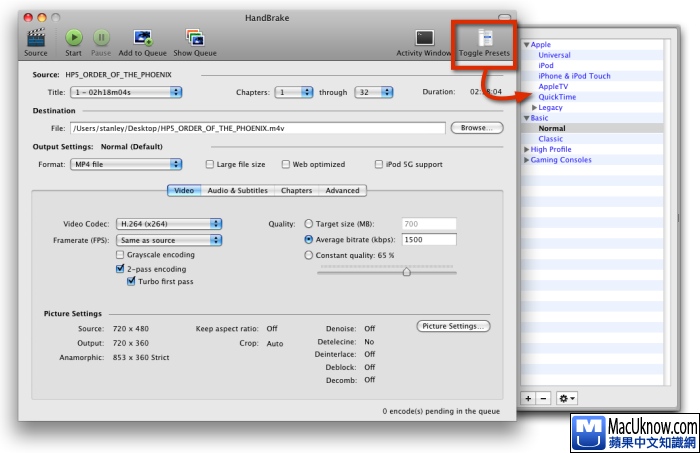Select the QuickTime preset
700x453 pixels.
coord(557,97)
